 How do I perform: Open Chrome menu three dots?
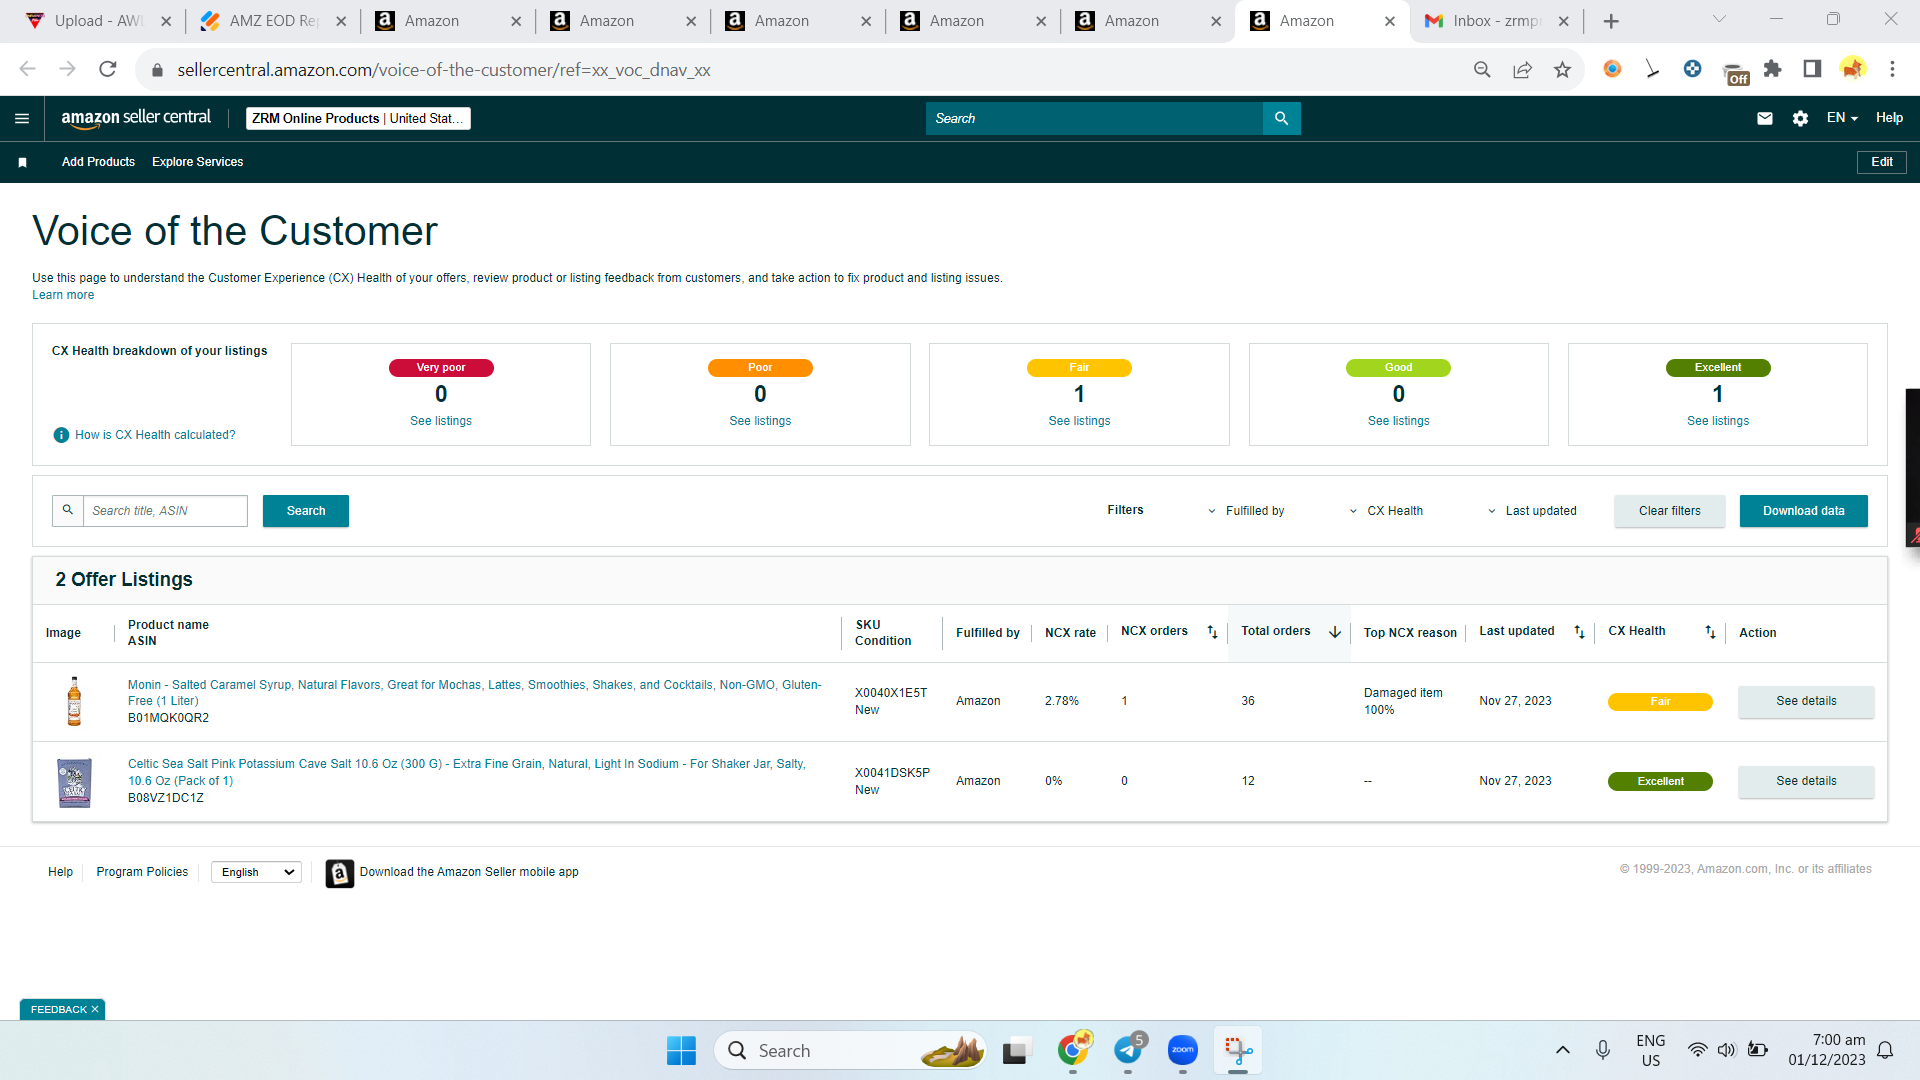1892,69
